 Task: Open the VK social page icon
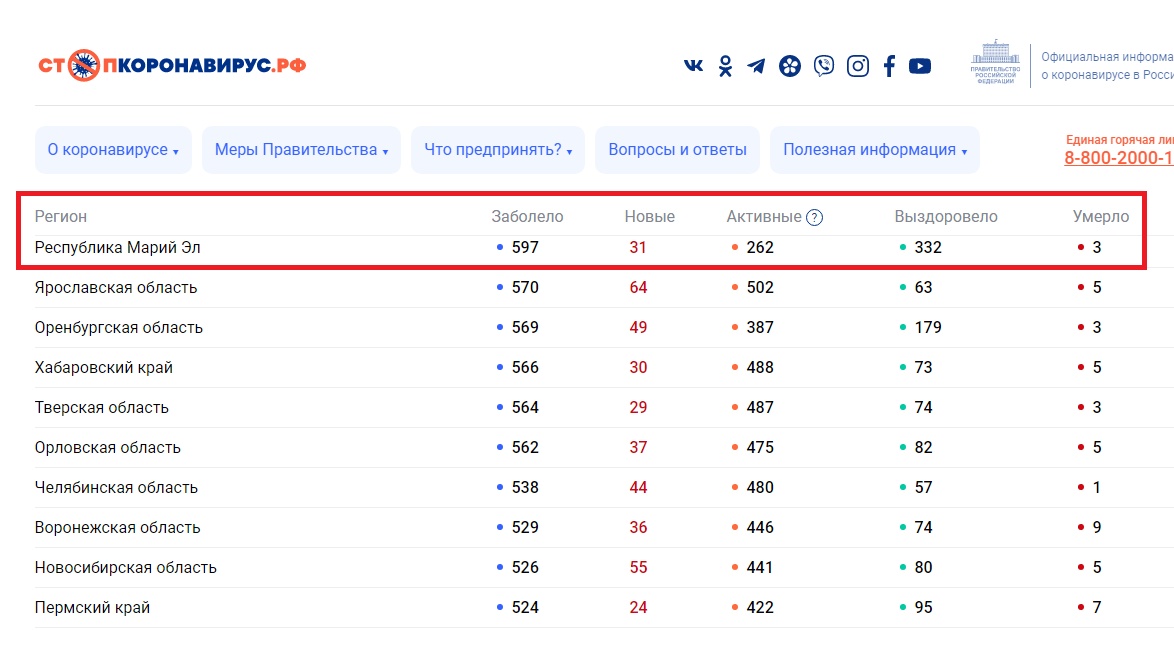click(x=693, y=66)
